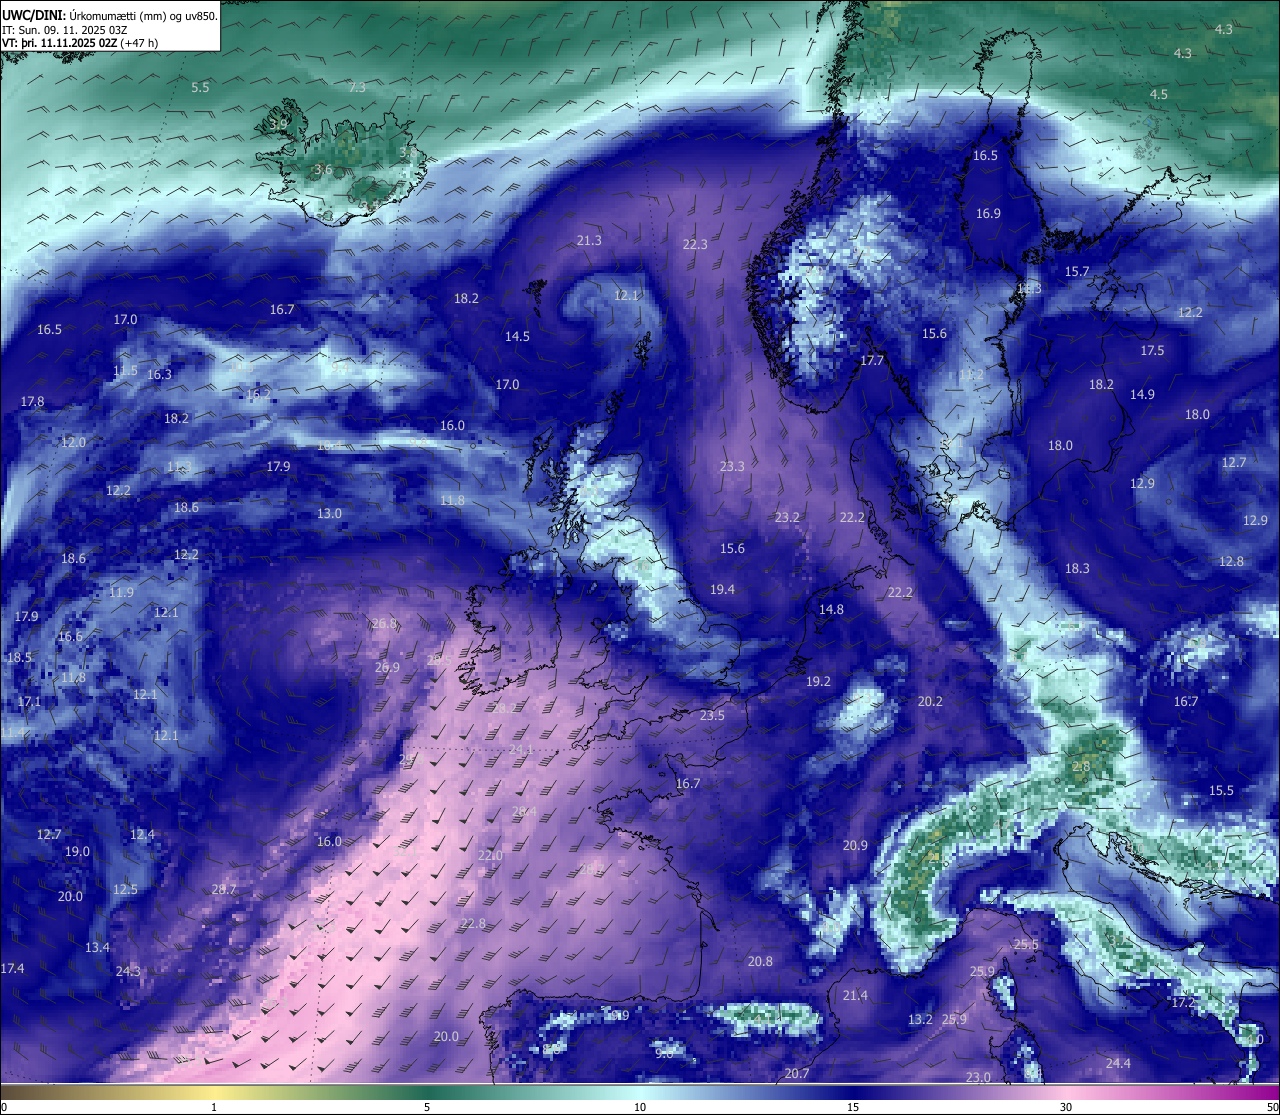Click the 21.3 value north of Scotland
The image size is (1280, 1115).
(x=589, y=241)
